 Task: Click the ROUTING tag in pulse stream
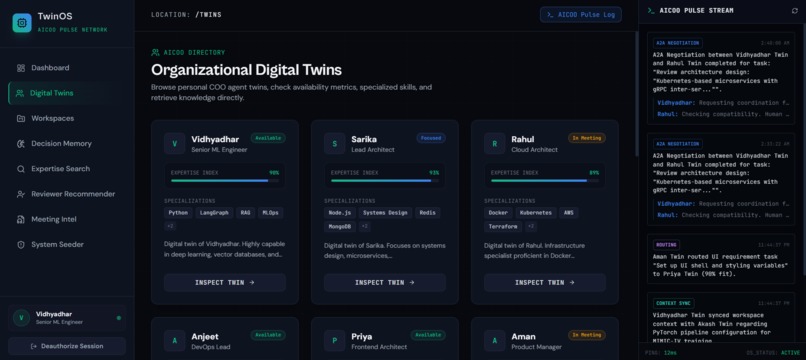click(666, 245)
